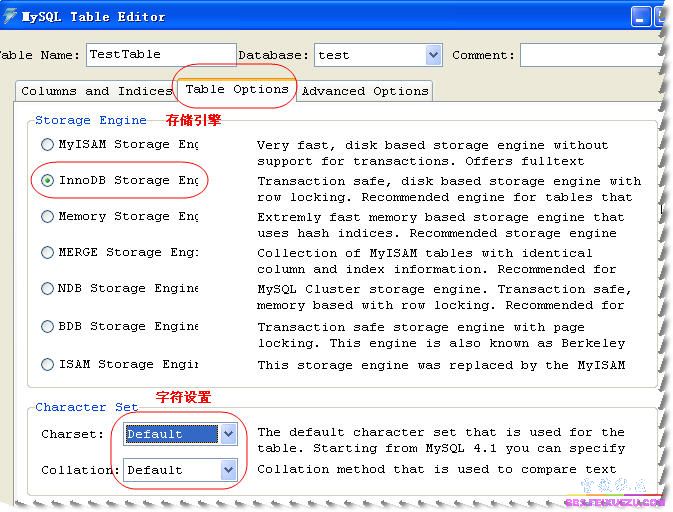Click the 'Transaction safe, disk based storage' description
Image resolution: width=673 pixels, height=512 pixels.
[449, 189]
